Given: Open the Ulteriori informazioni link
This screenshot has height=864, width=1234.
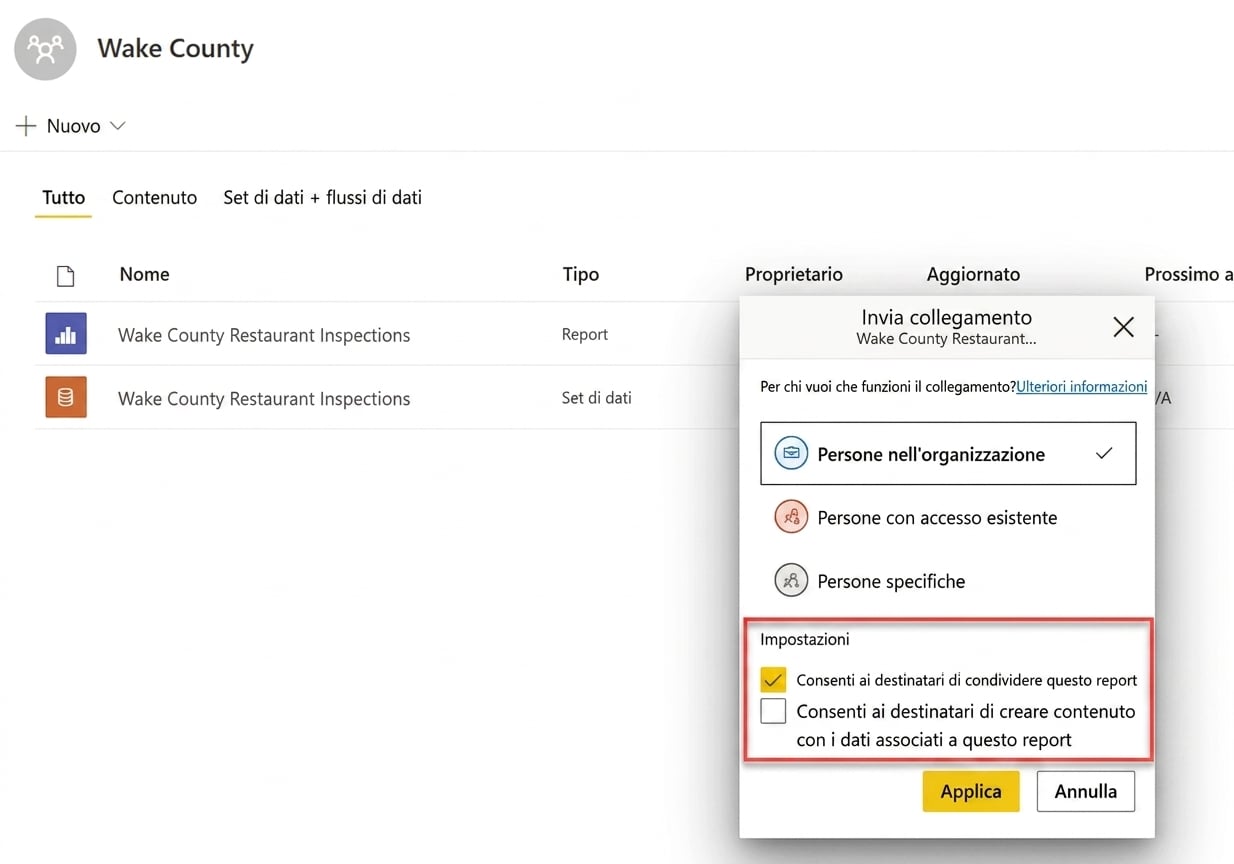Looking at the screenshot, I should (x=1081, y=386).
